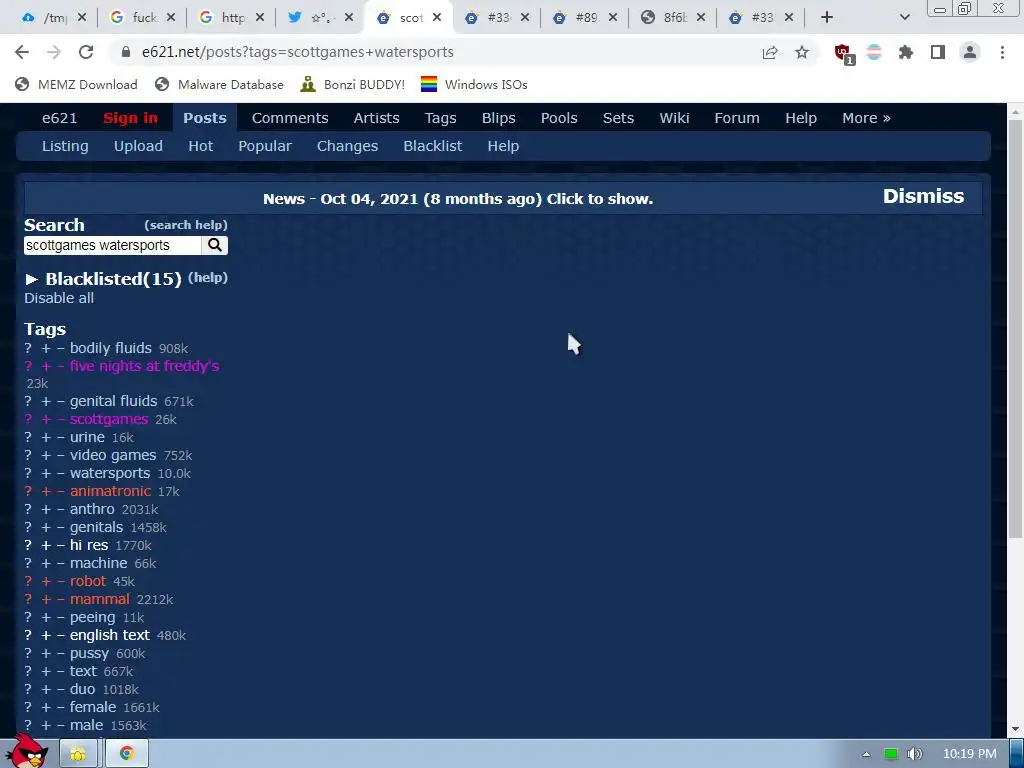
Task: Open a new browser tab
Action: tap(827, 18)
